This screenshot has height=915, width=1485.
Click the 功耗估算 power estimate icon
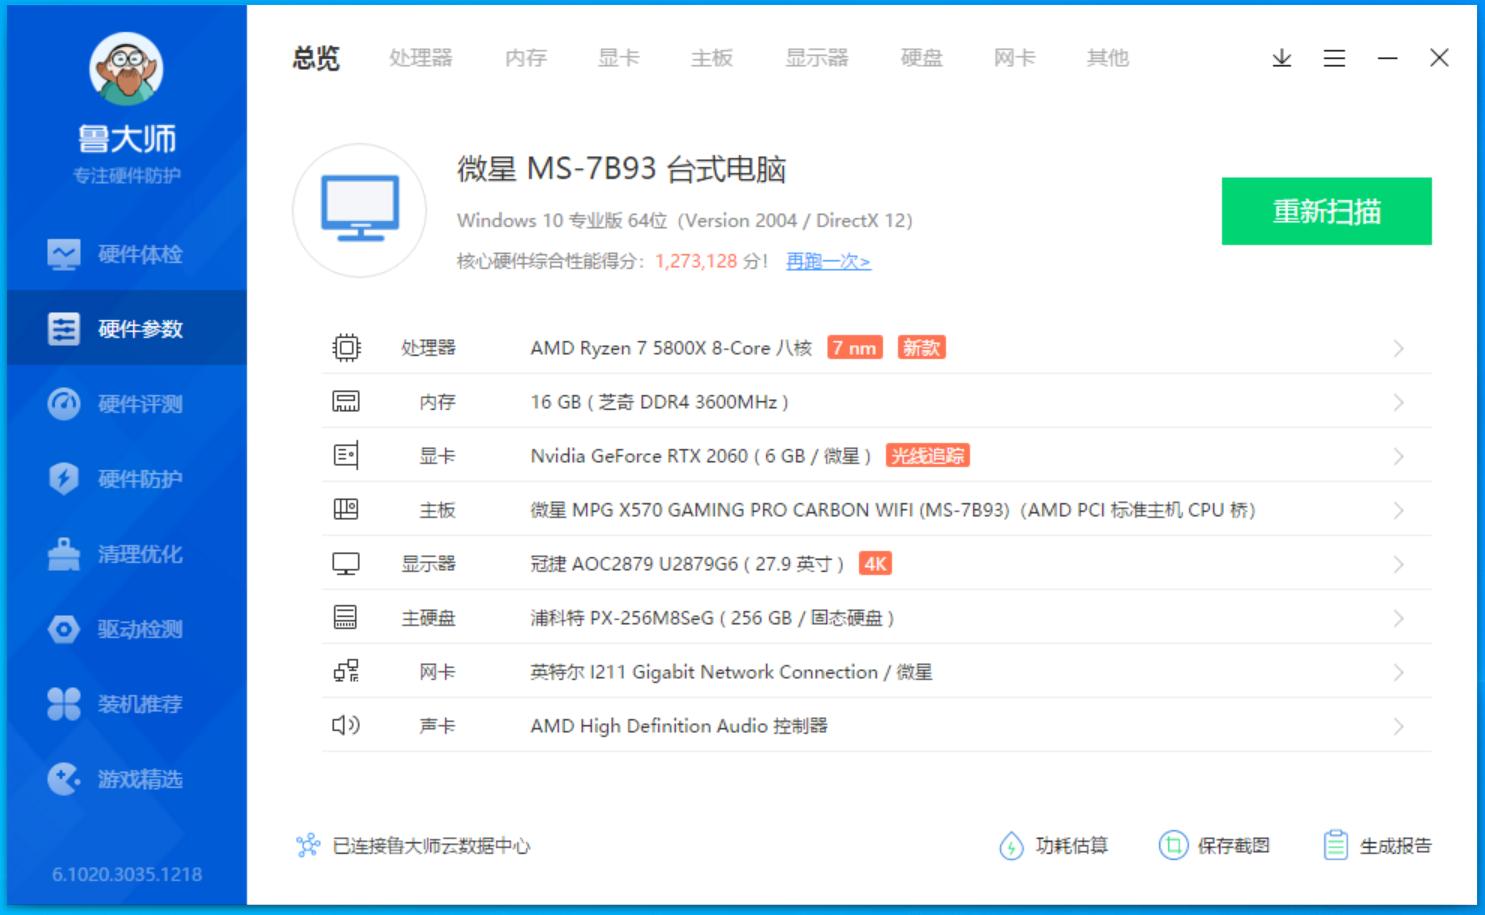(1012, 844)
